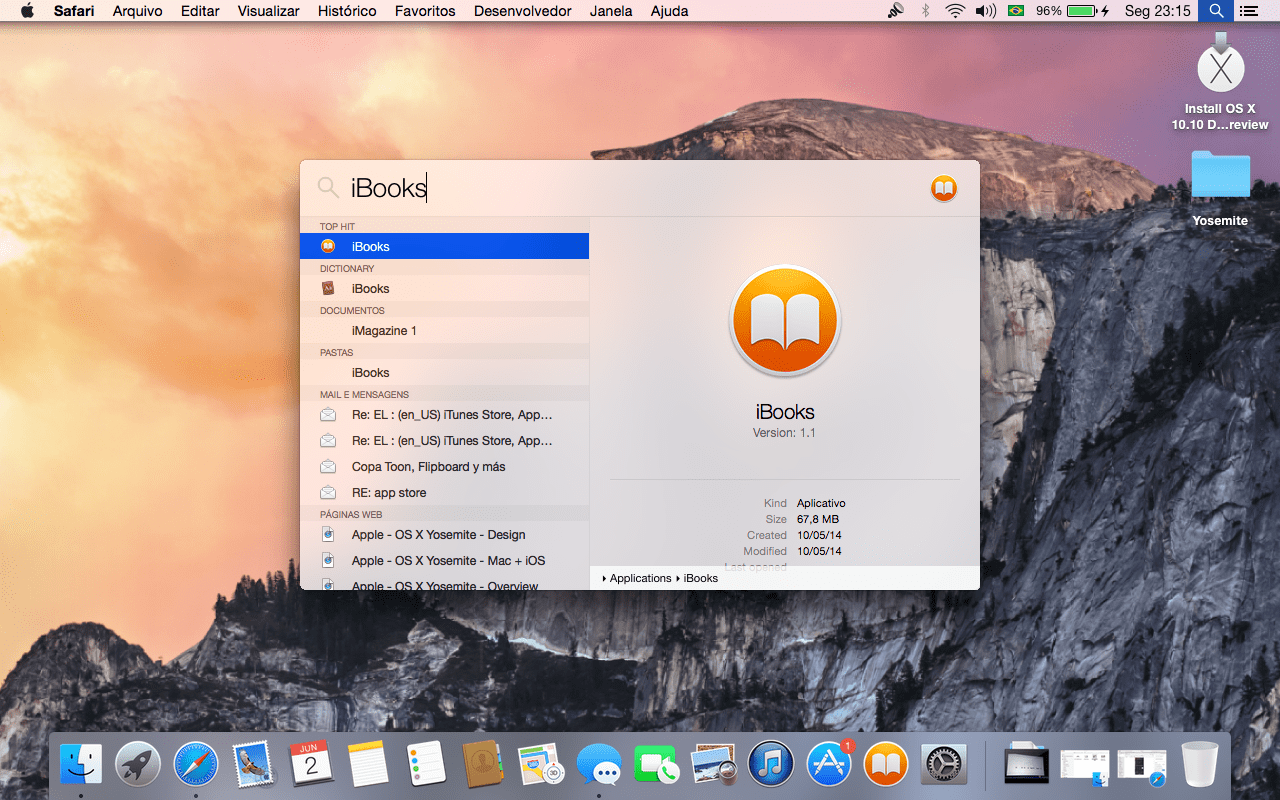Open iBooks icon in Dock
The image size is (1280, 800).
[x=886, y=765]
